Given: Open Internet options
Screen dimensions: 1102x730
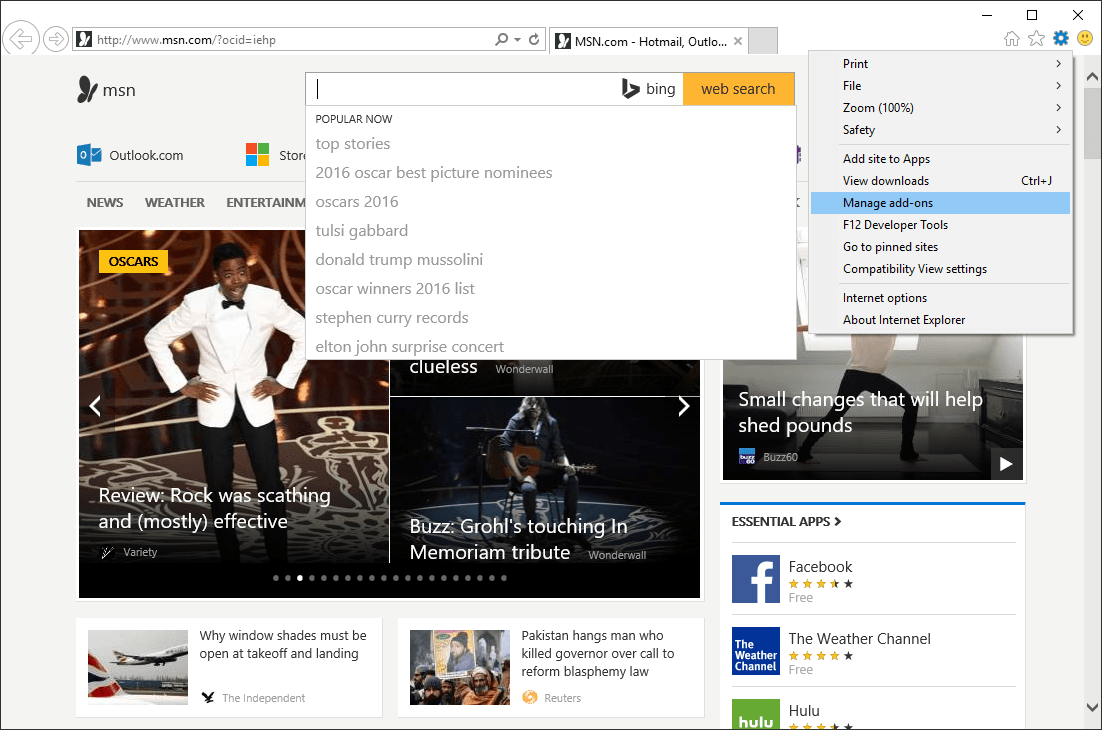Looking at the screenshot, I should tap(941, 298).
